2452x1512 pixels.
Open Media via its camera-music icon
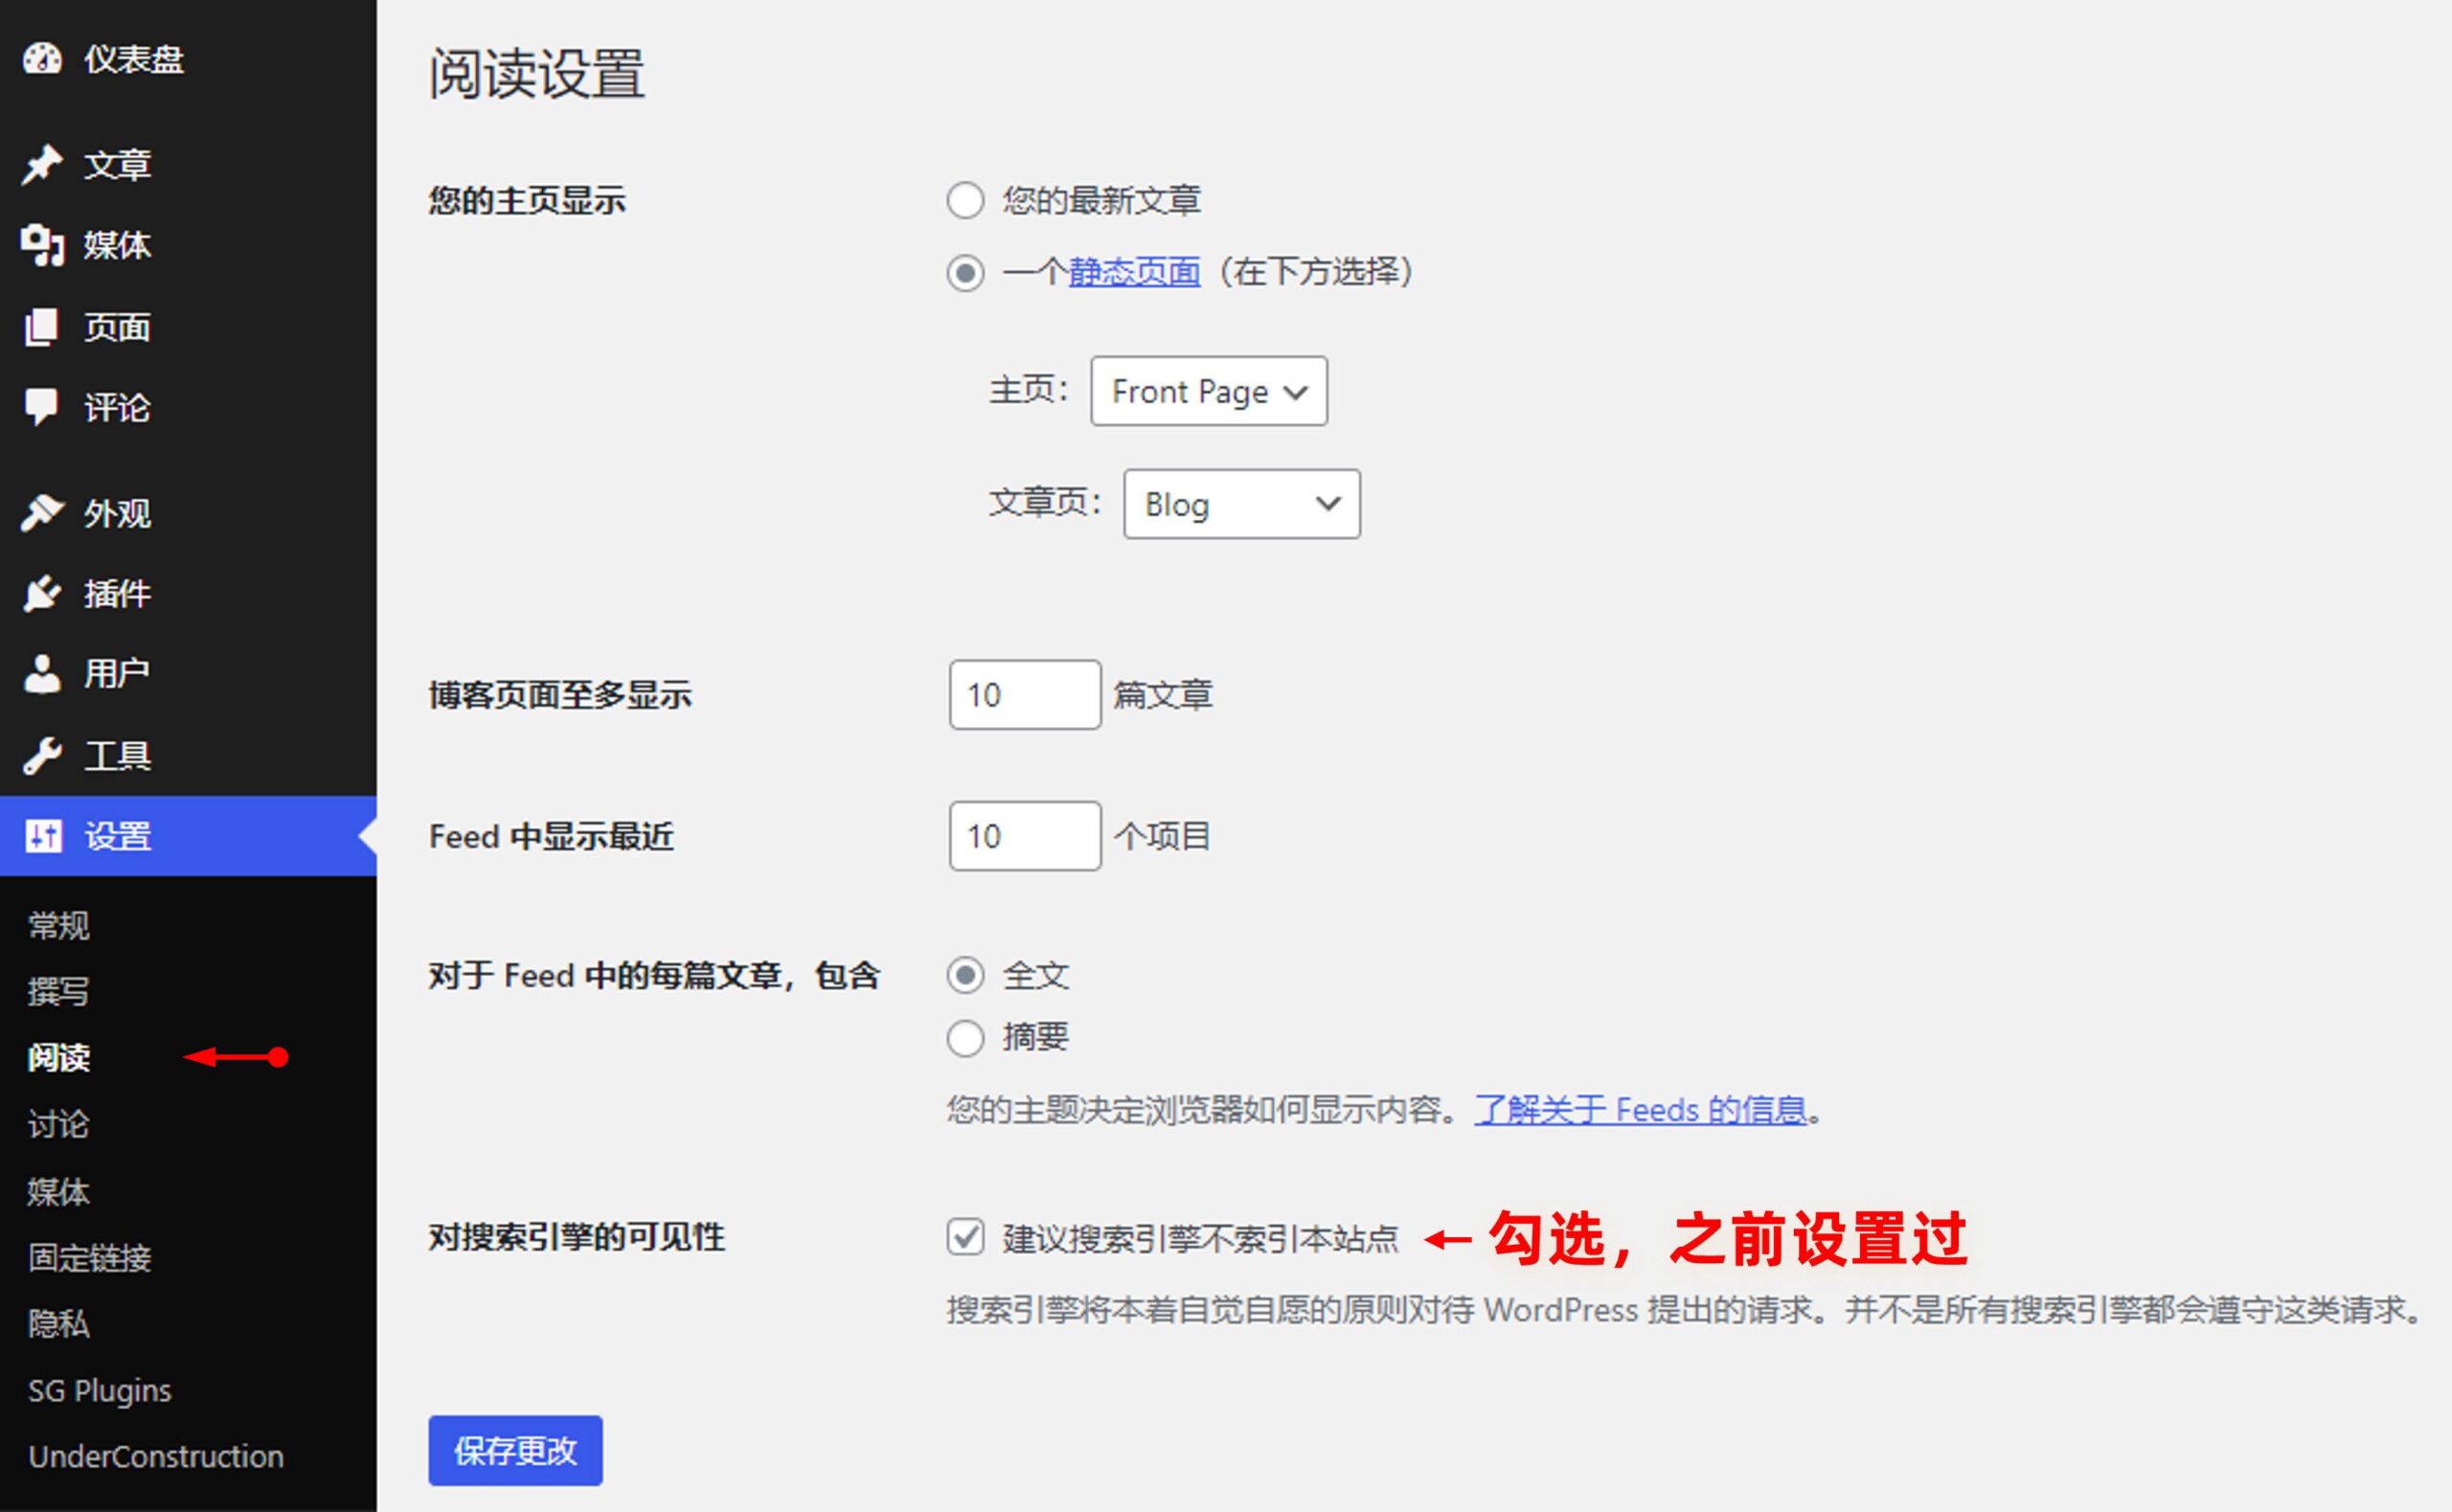[42, 245]
